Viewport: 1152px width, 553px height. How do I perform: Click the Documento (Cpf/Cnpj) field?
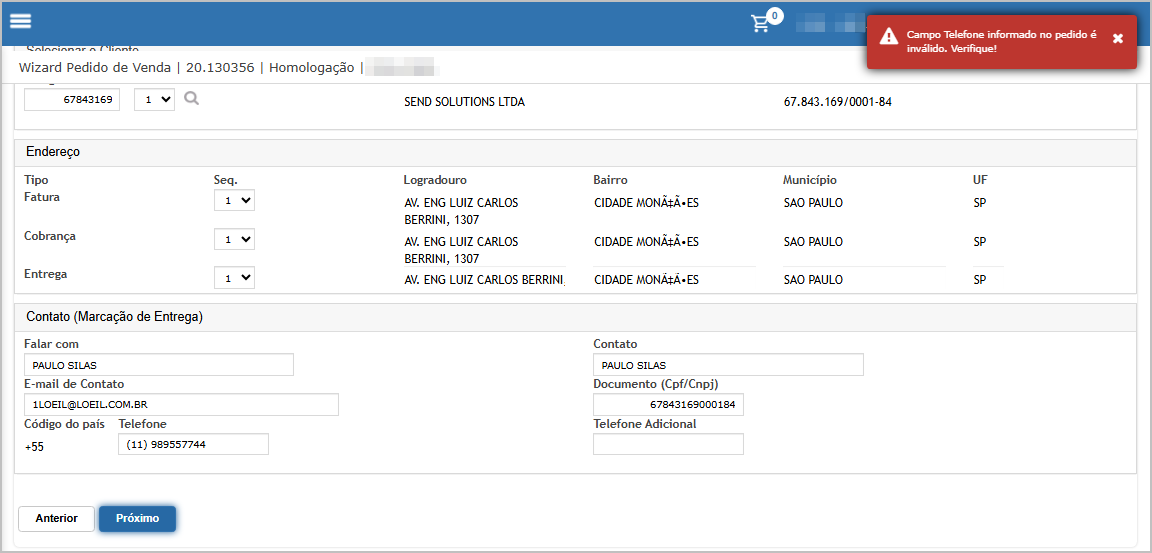(668, 404)
